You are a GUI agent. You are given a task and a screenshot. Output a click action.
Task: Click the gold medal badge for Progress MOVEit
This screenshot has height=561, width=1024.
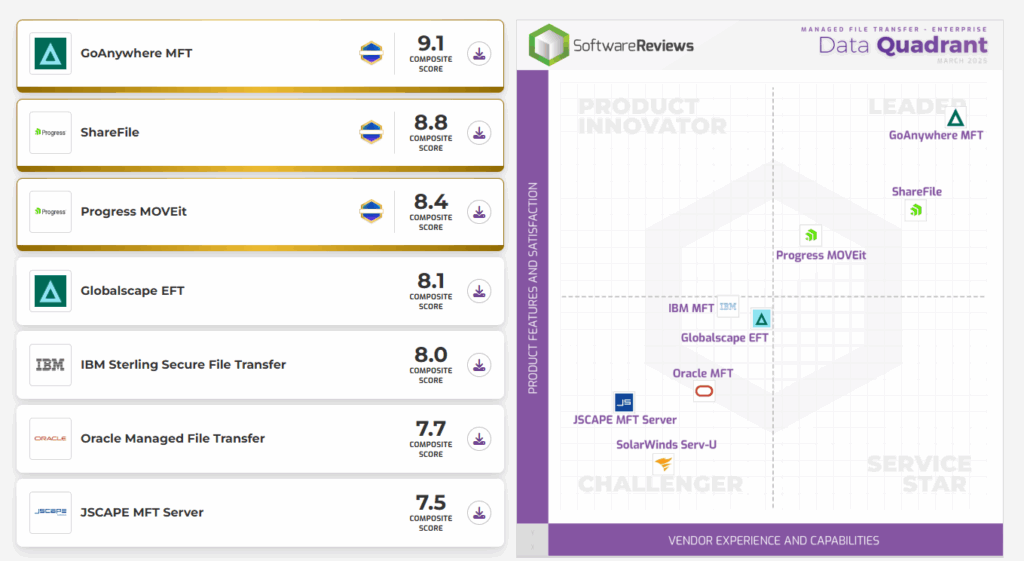coord(371,211)
